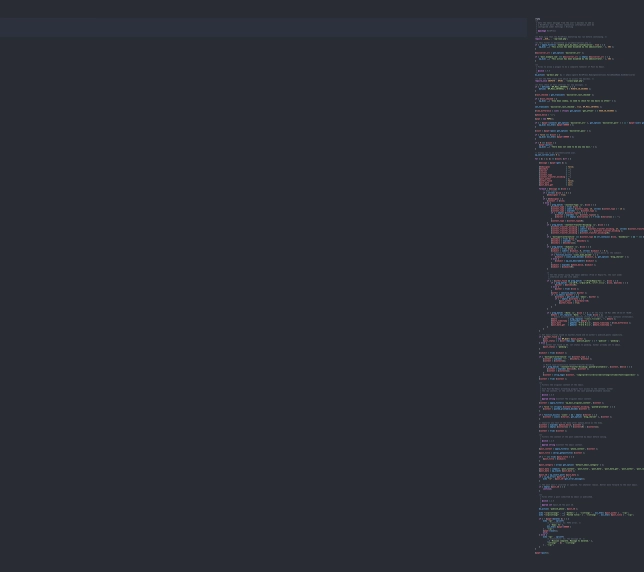The image size is (644, 572).
Task: Click the vertical boundary between editor pane and minimap
Action: (x=528, y=300)
